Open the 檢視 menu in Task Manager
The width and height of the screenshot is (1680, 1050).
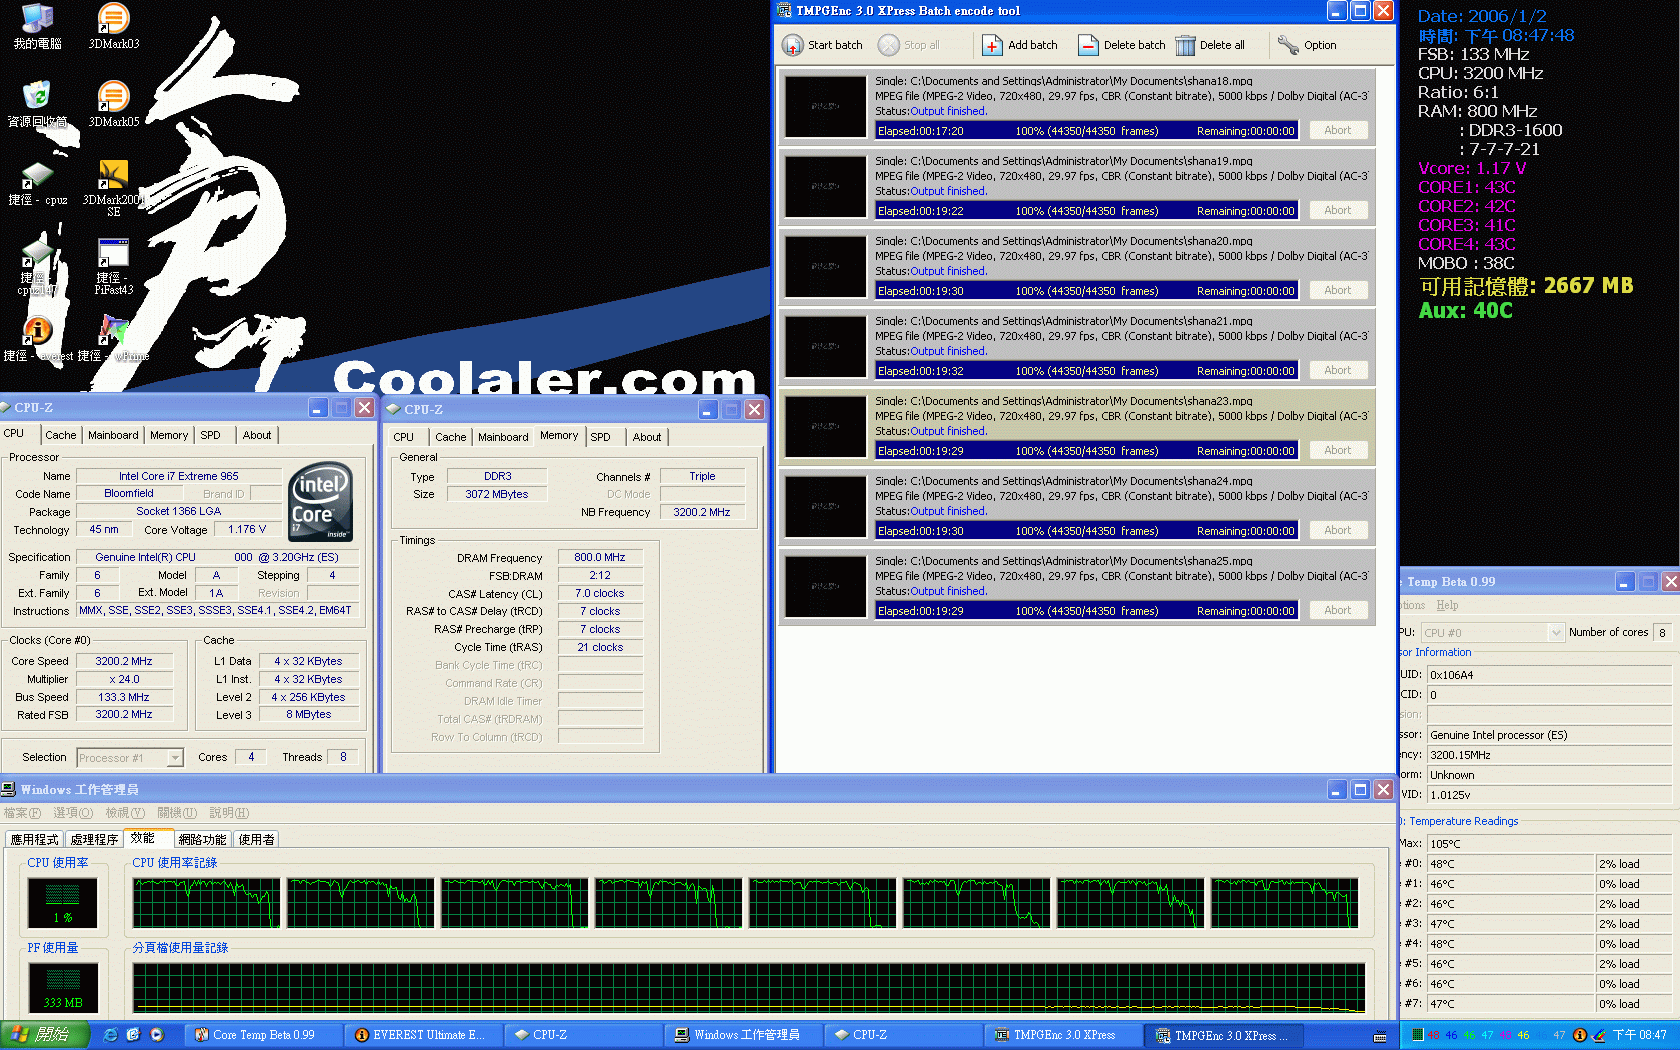pos(125,813)
